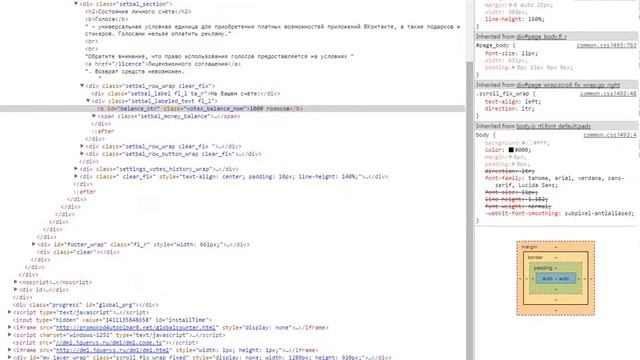This screenshot has width=640, height=360.
Task: Select the hidden input installTime row
Action: (x=112, y=320)
